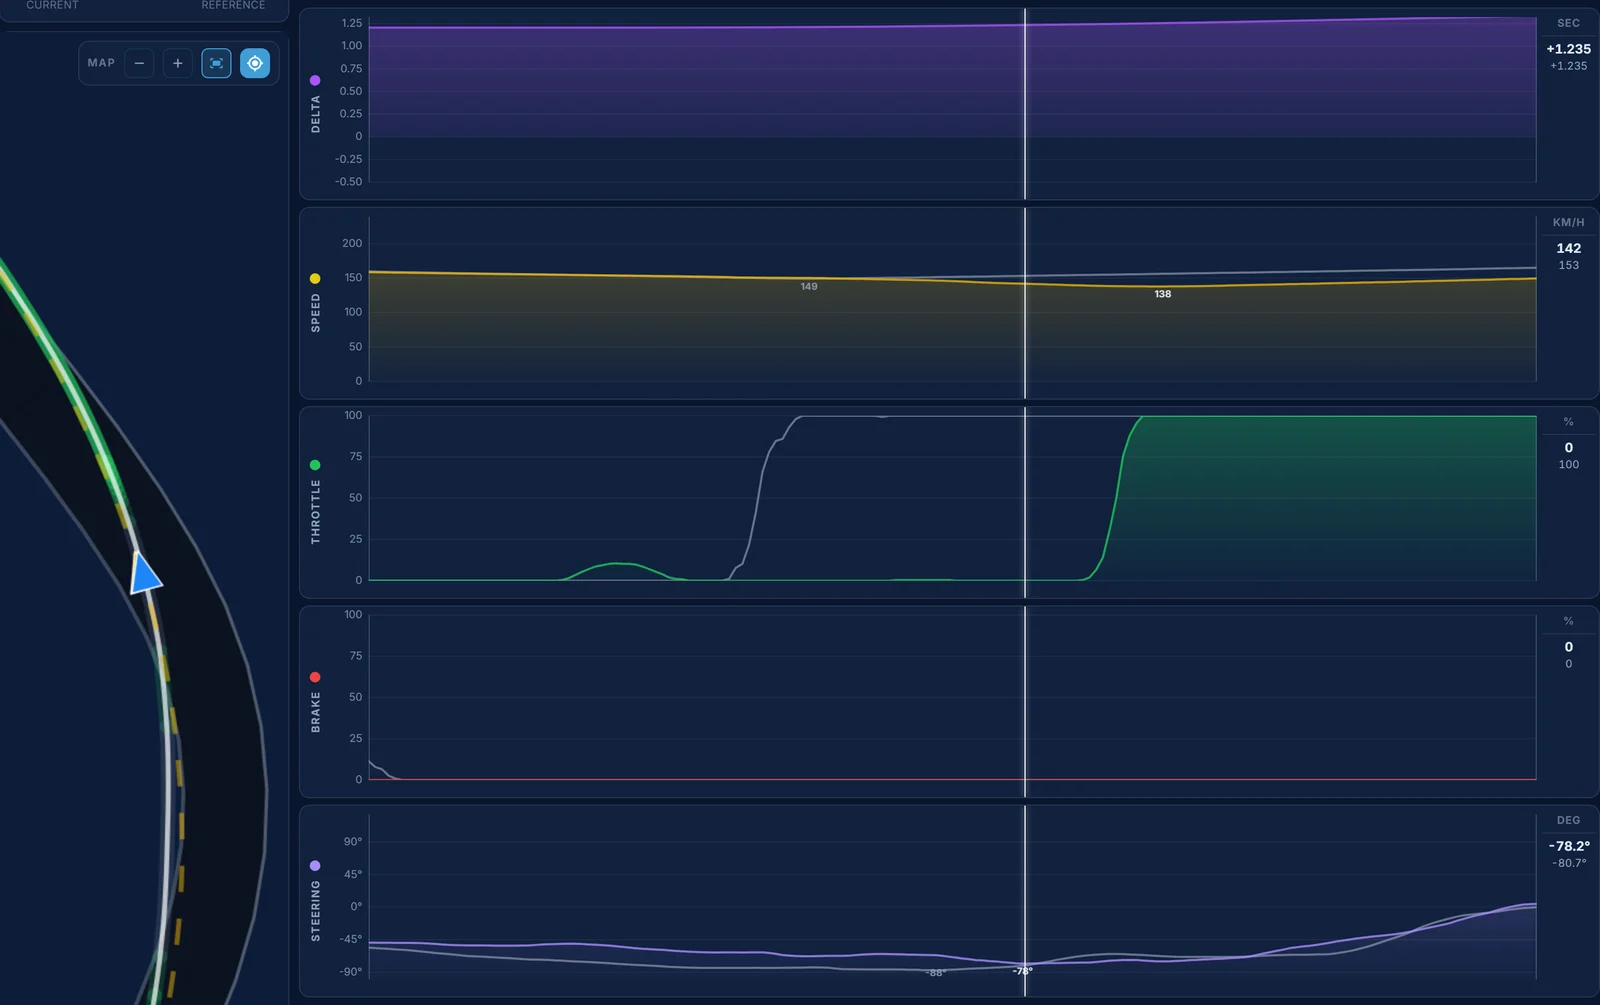Click the yellow Speed channel dot

tap(315, 278)
